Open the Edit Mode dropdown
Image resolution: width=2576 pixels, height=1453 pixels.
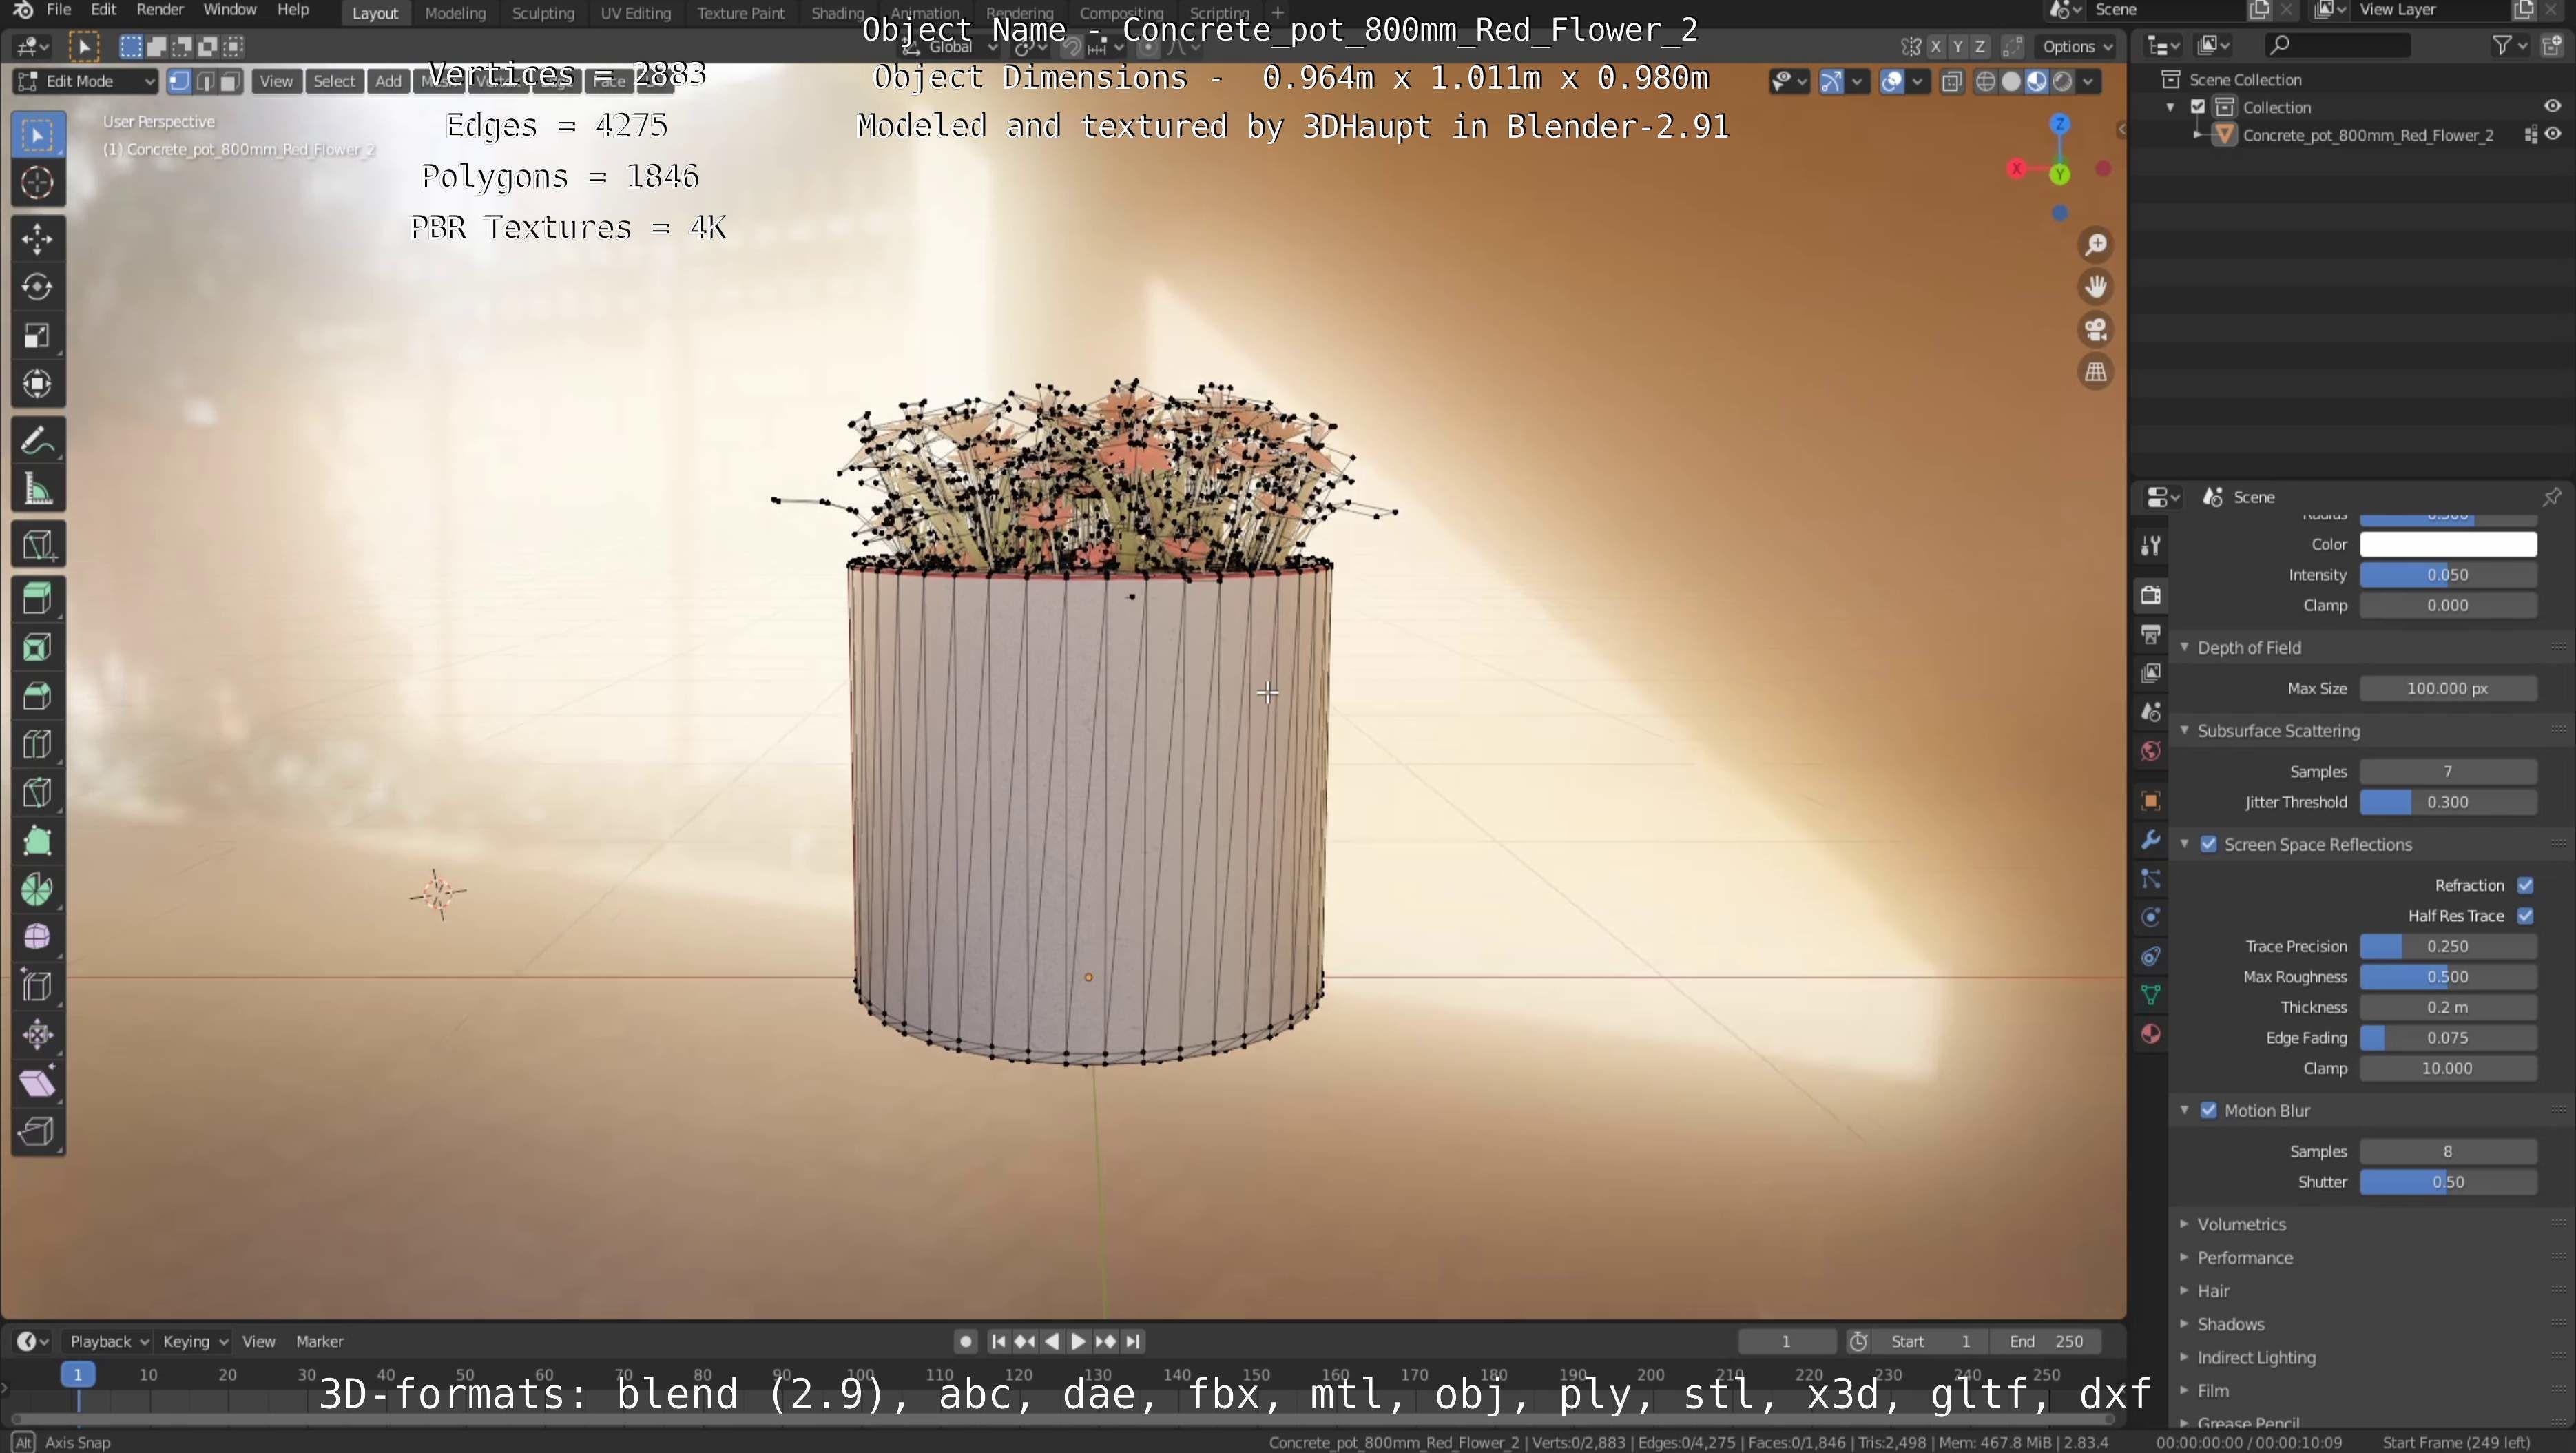coord(86,82)
